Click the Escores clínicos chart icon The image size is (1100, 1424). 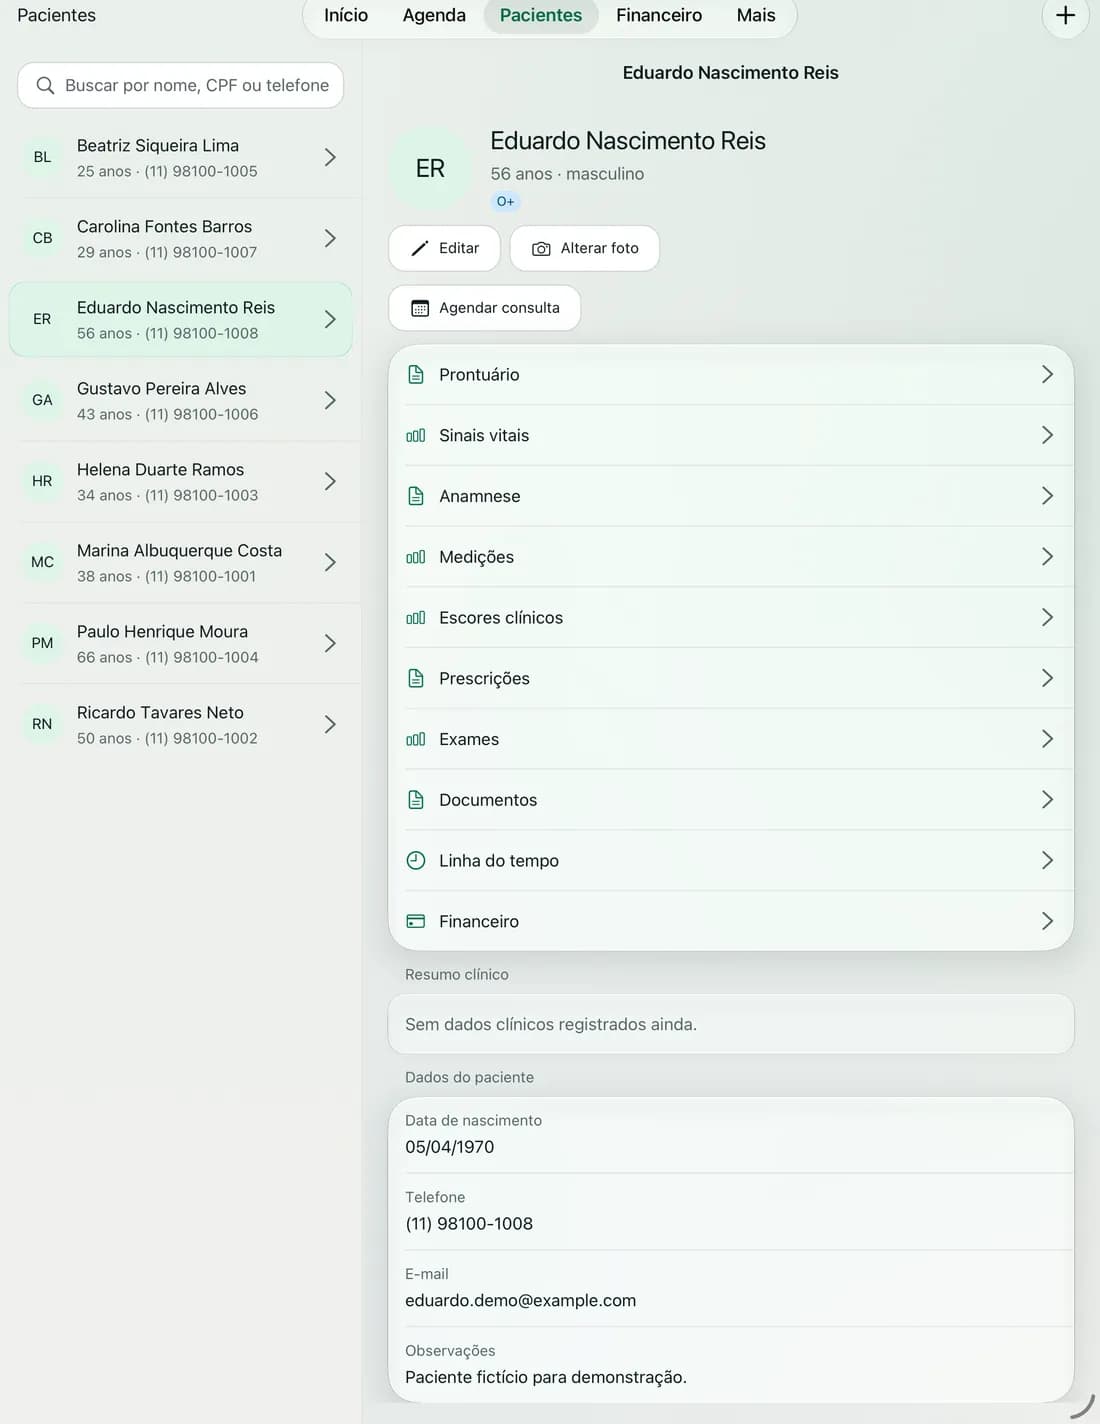coord(416,618)
